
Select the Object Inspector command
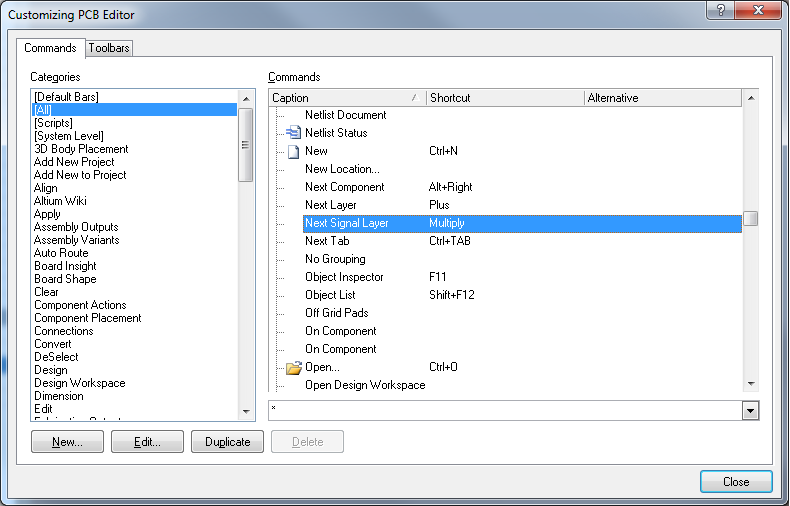[x=344, y=277]
